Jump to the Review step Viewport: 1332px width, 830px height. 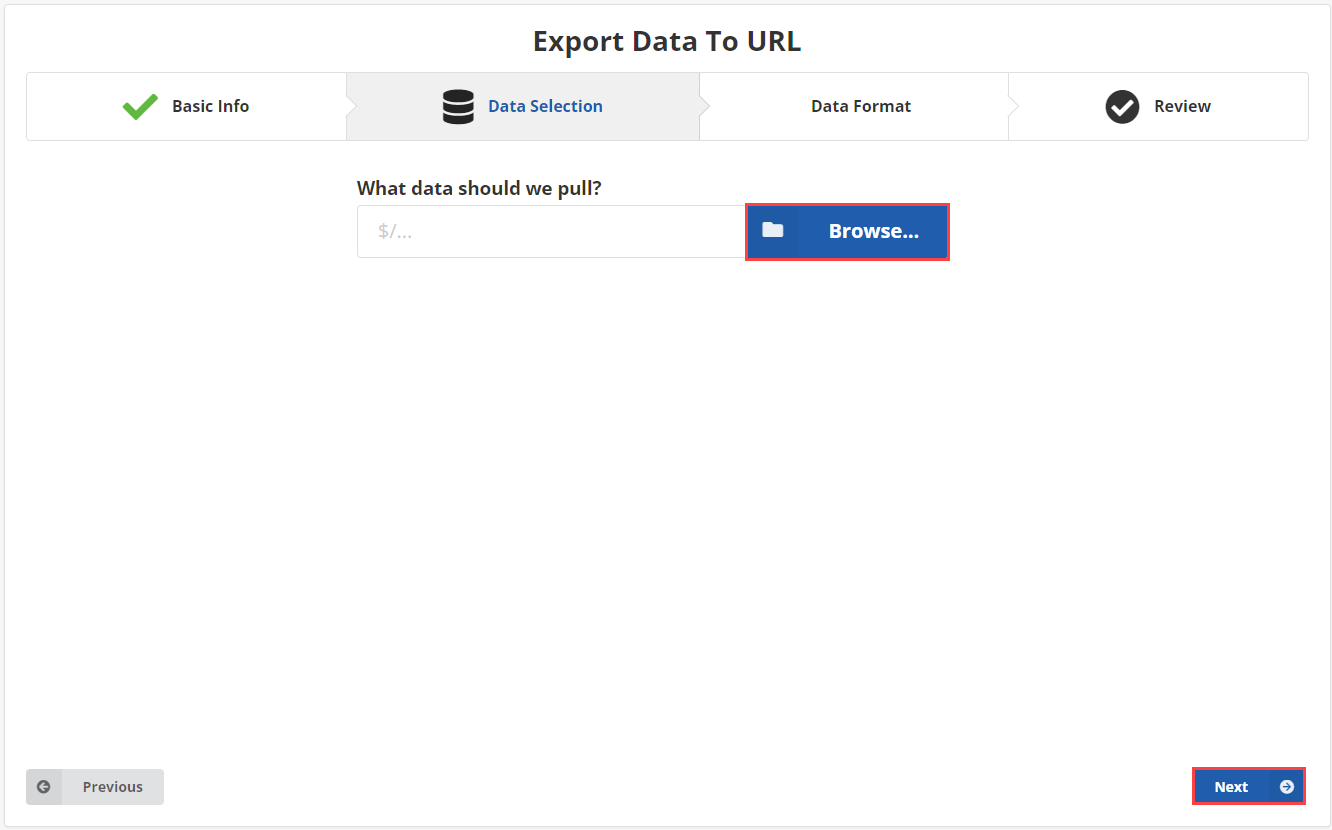[x=1182, y=106]
